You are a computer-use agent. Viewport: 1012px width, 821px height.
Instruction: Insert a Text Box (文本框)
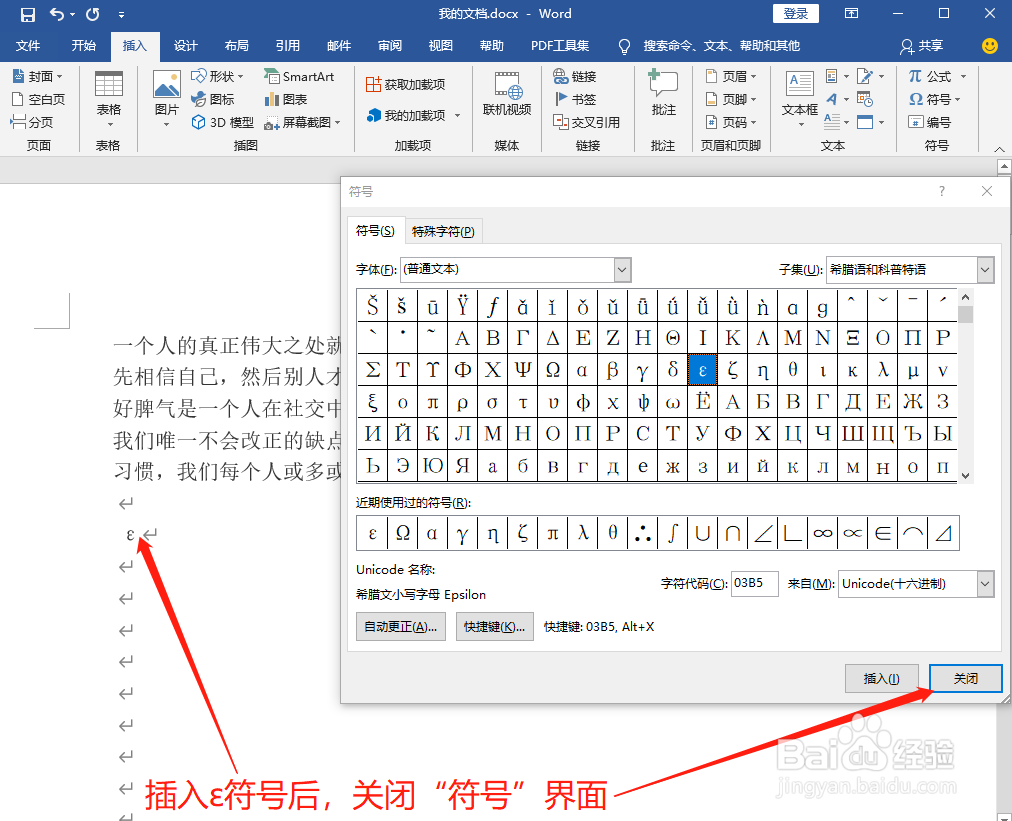pyautogui.click(x=800, y=99)
